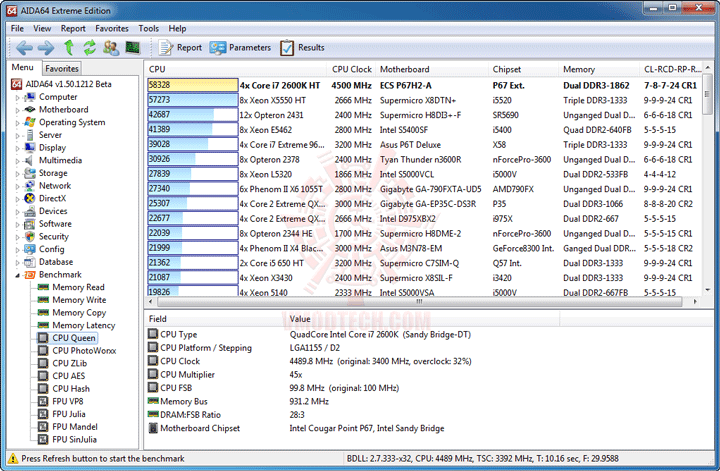The height and width of the screenshot is (471, 720).
Task: Click the warning icon in the status bar
Action: [13, 459]
